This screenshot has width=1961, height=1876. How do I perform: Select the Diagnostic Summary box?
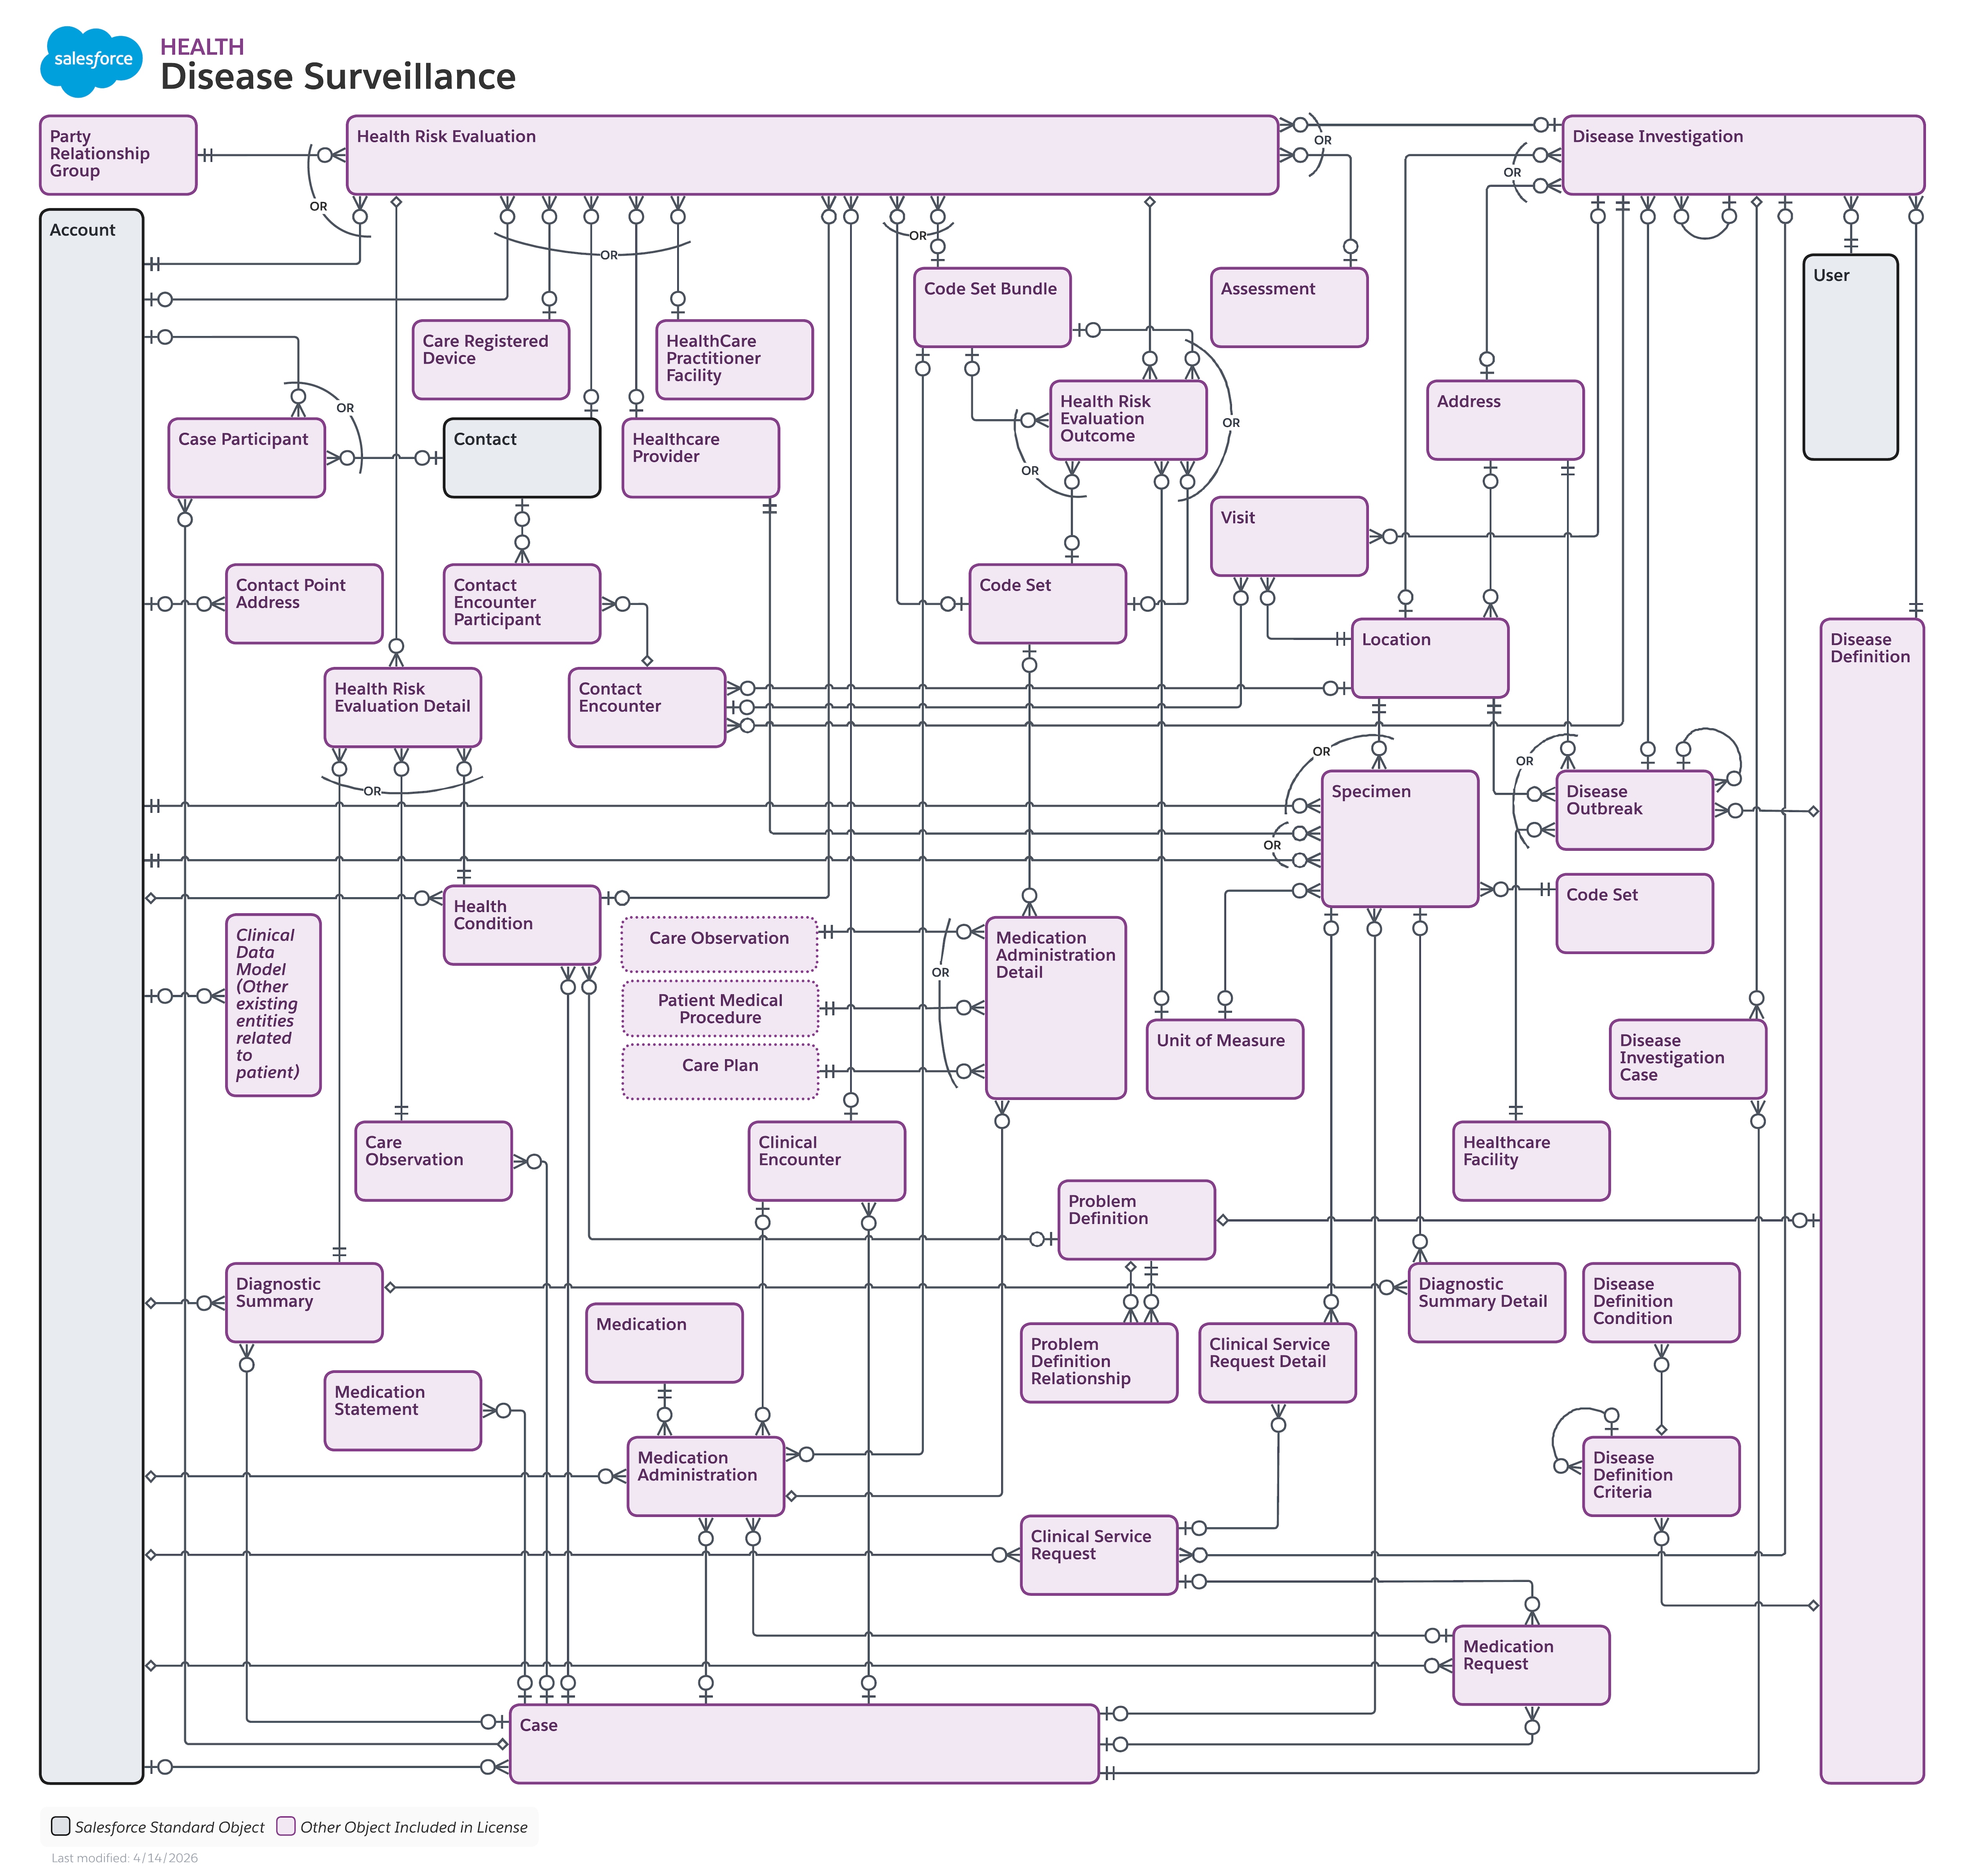tap(304, 1302)
